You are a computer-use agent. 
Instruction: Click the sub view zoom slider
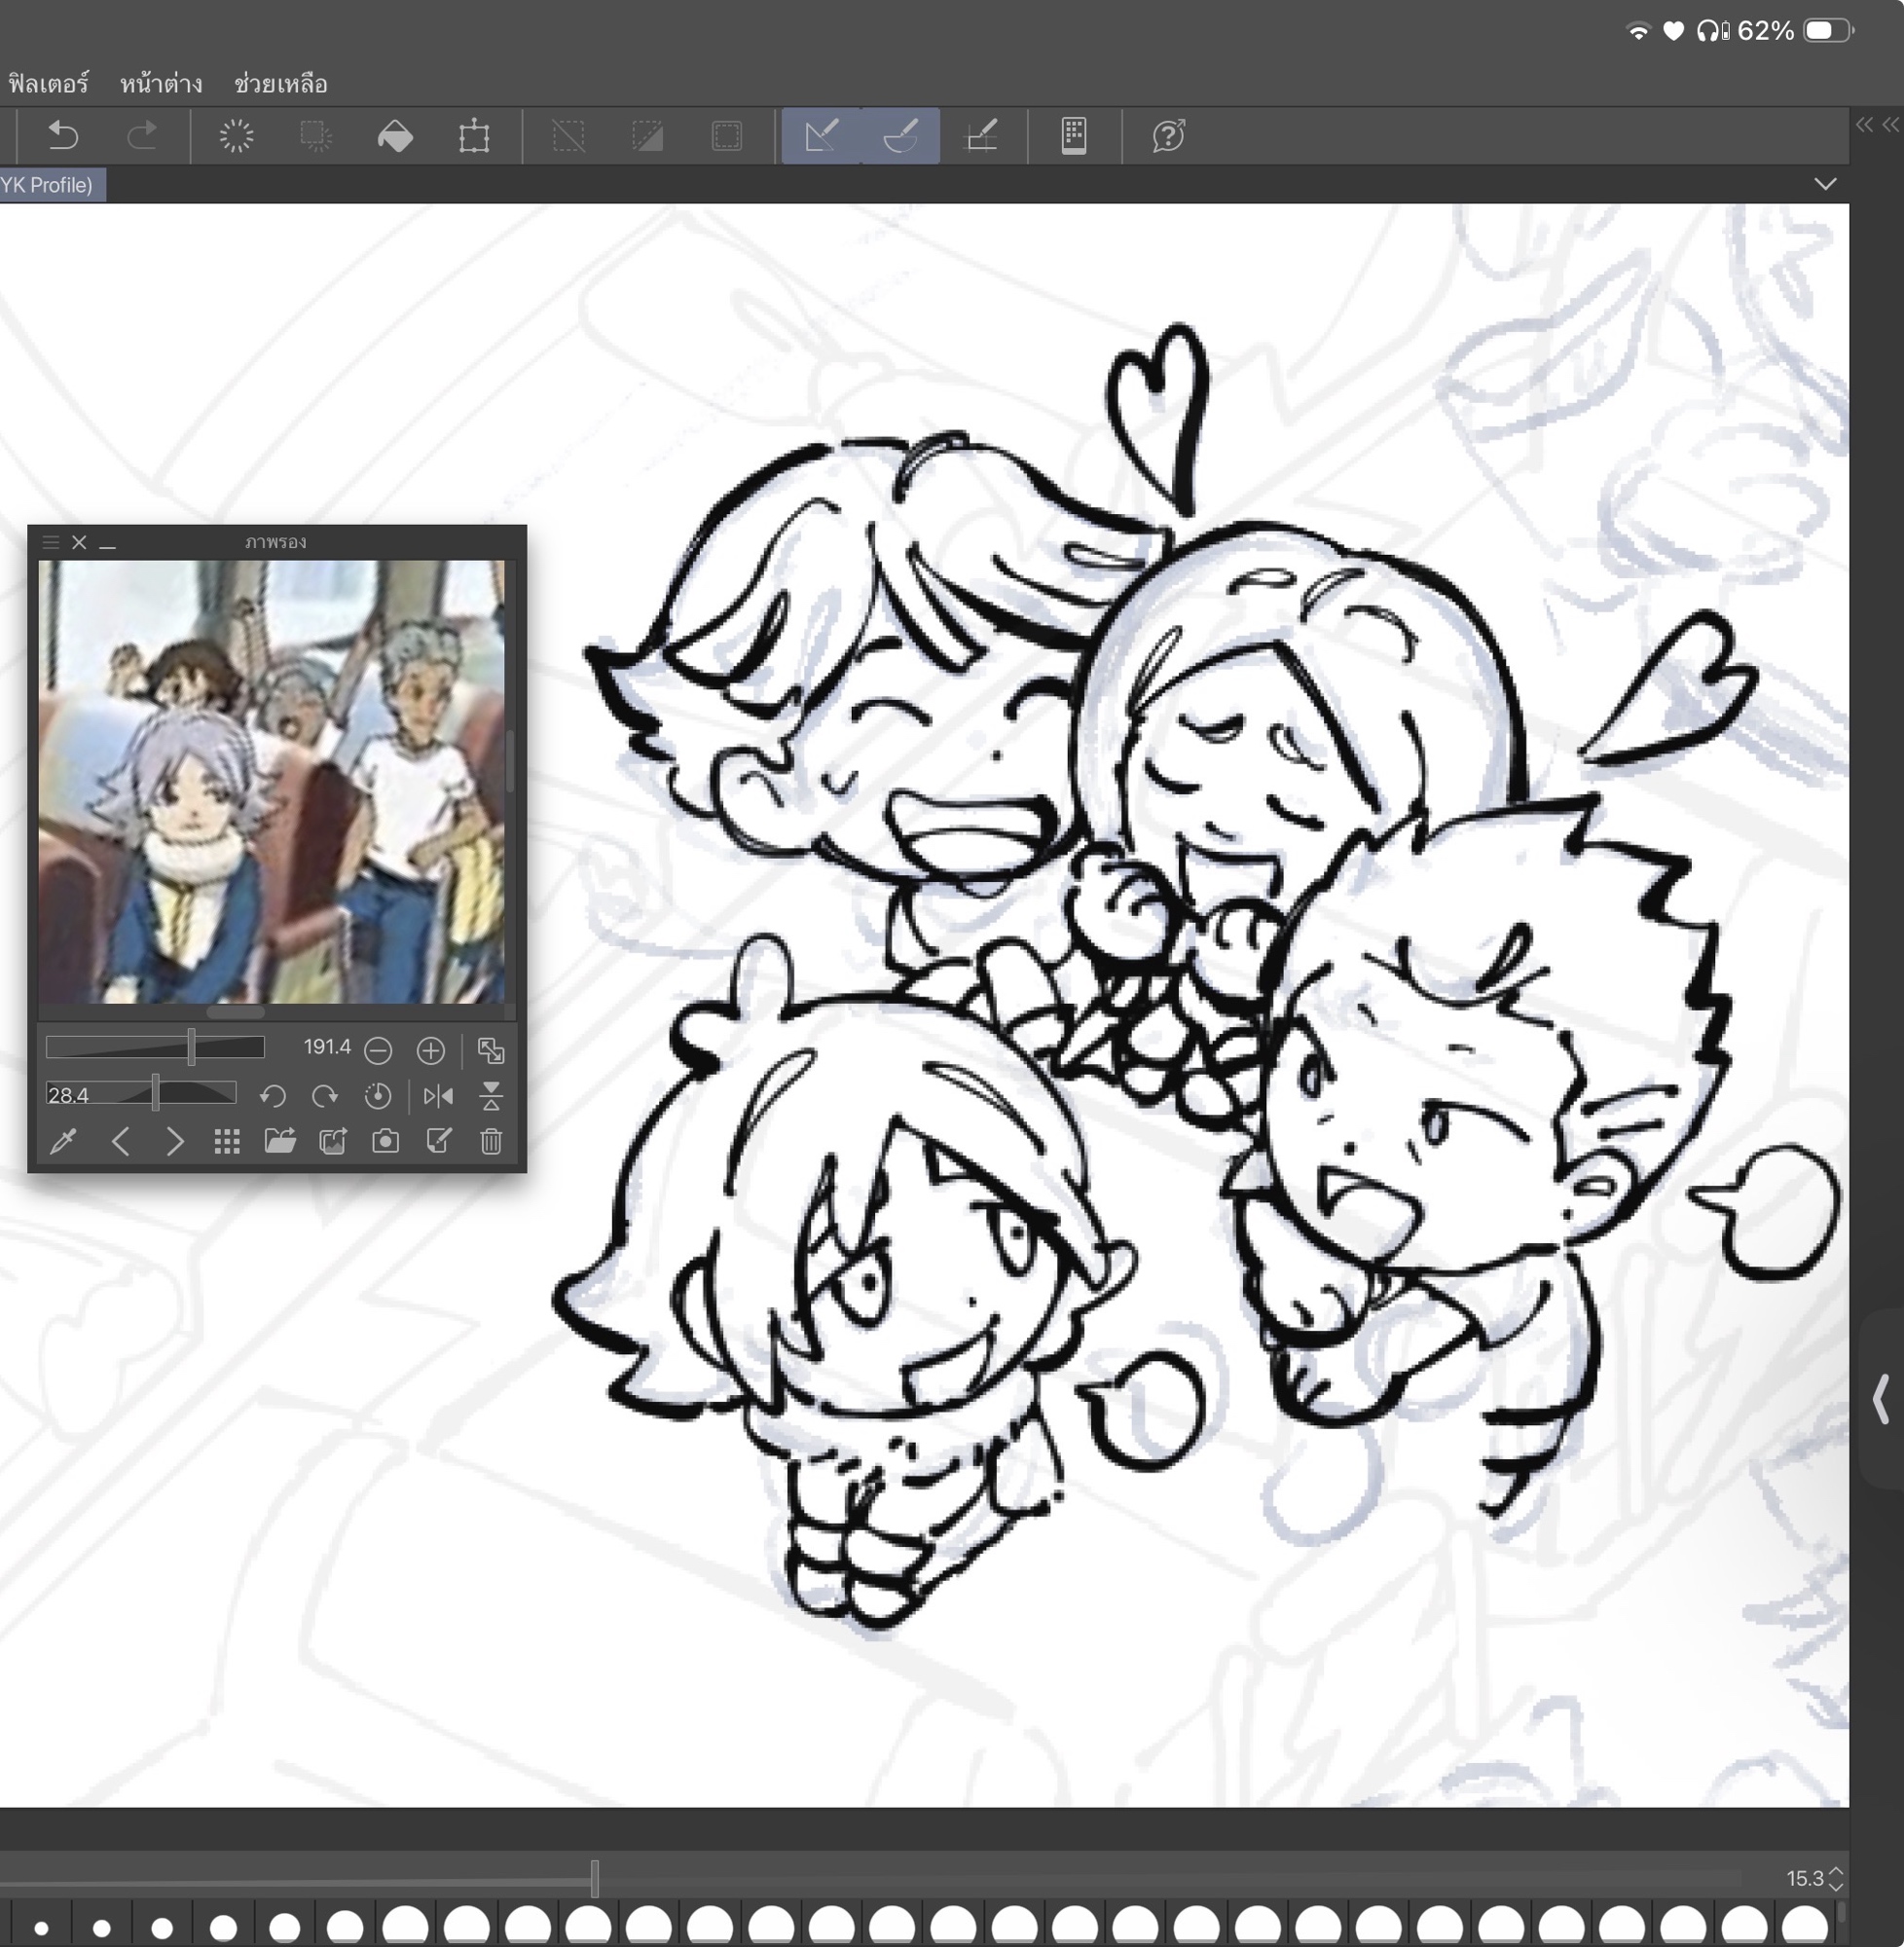click(x=155, y=1047)
